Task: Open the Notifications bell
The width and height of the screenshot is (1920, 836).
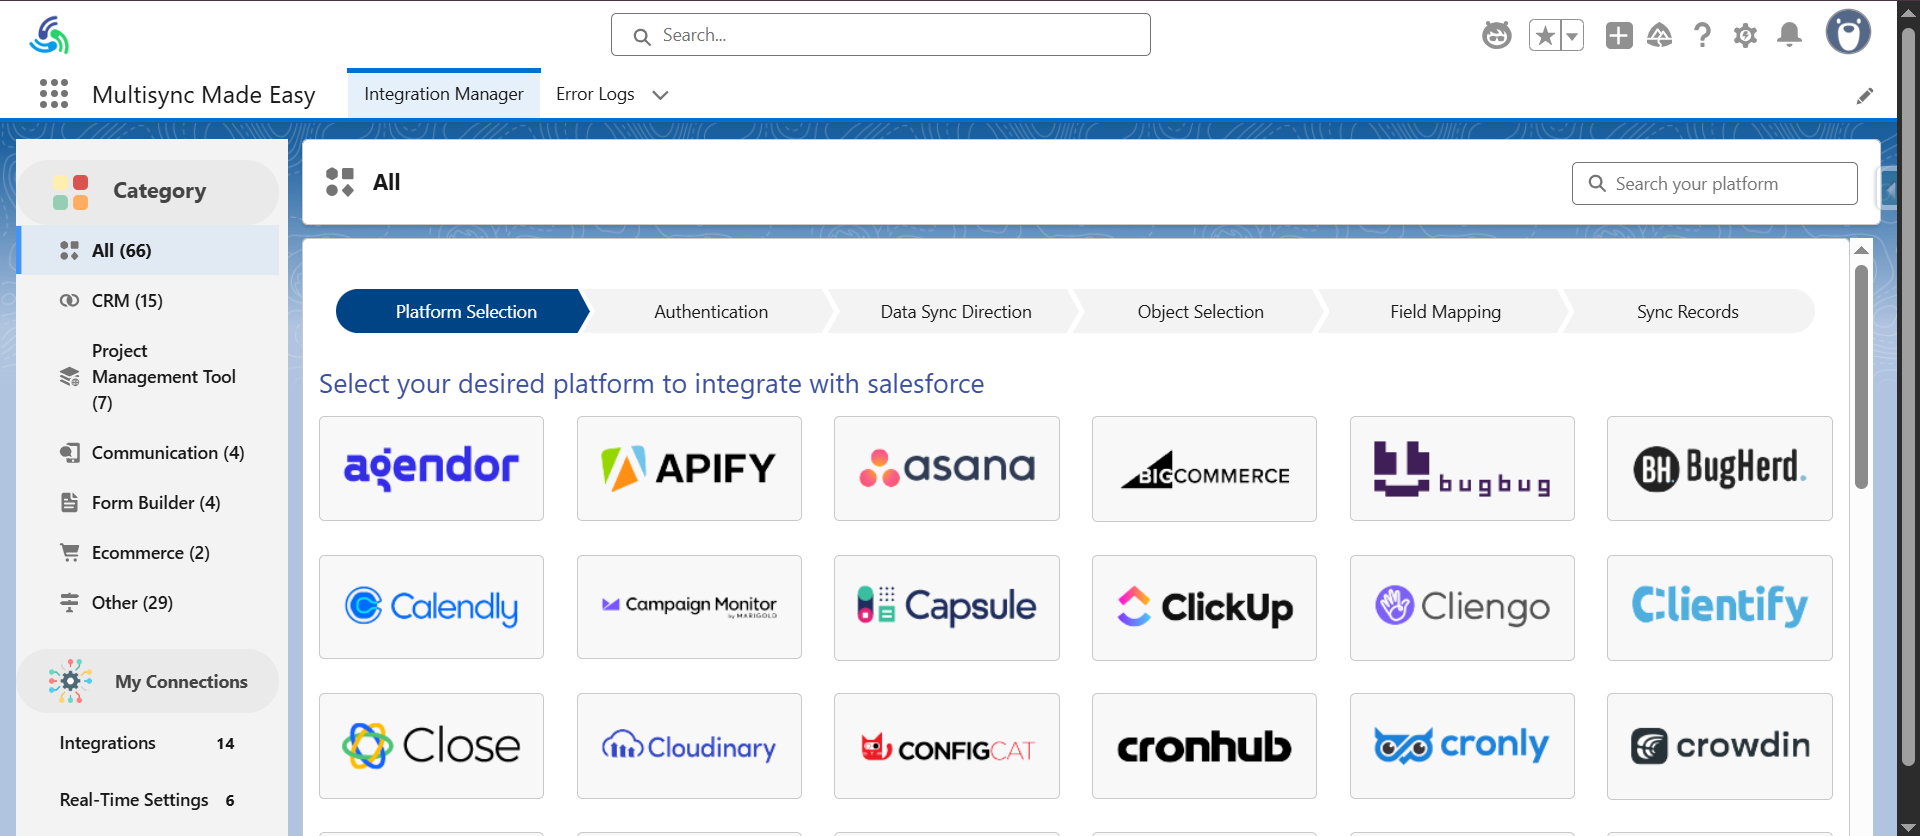Action: point(1789,36)
